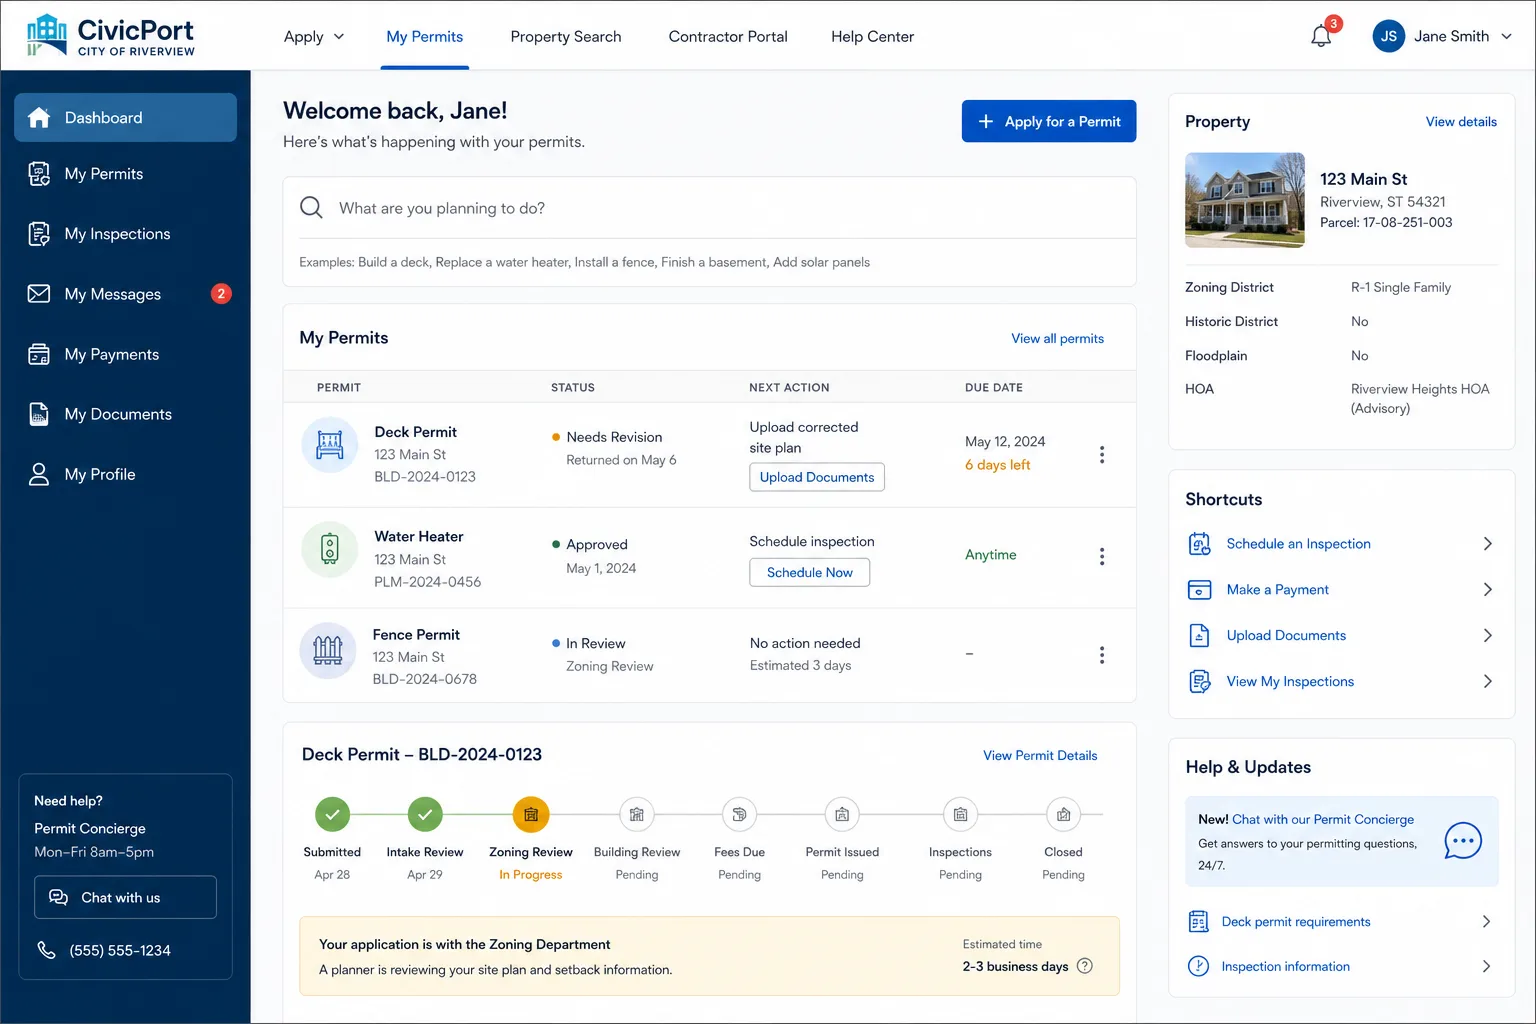Go to Property Search in top nav
Image resolution: width=1536 pixels, height=1024 pixels.
566,36
